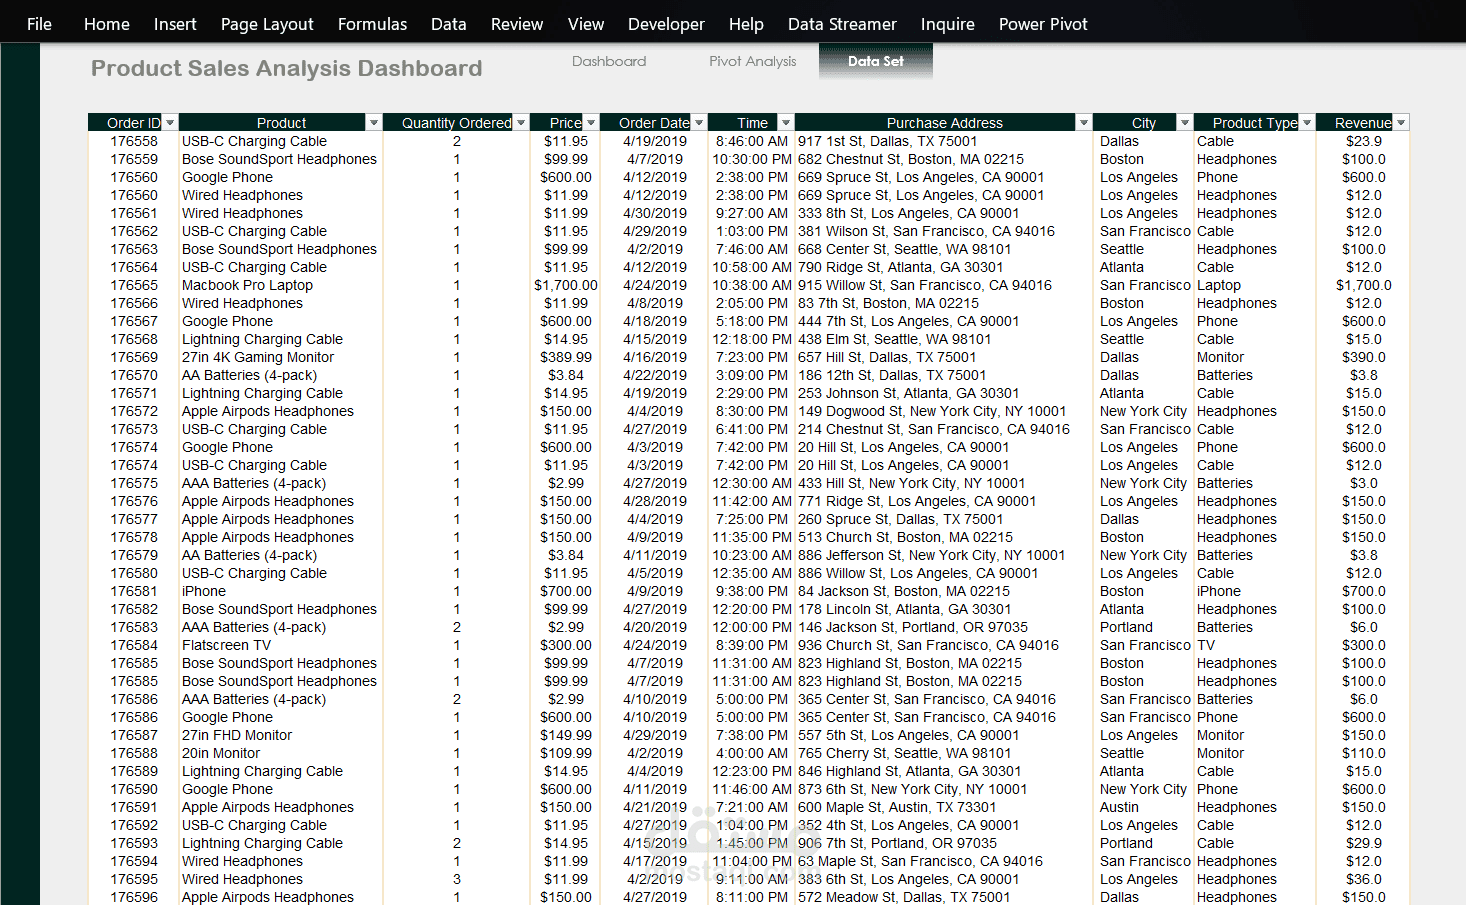The height and width of the screenshot is (905, 1466).
Task: Select the Macbook Pro Laptop product cell
Action: (x=247, y=285)
